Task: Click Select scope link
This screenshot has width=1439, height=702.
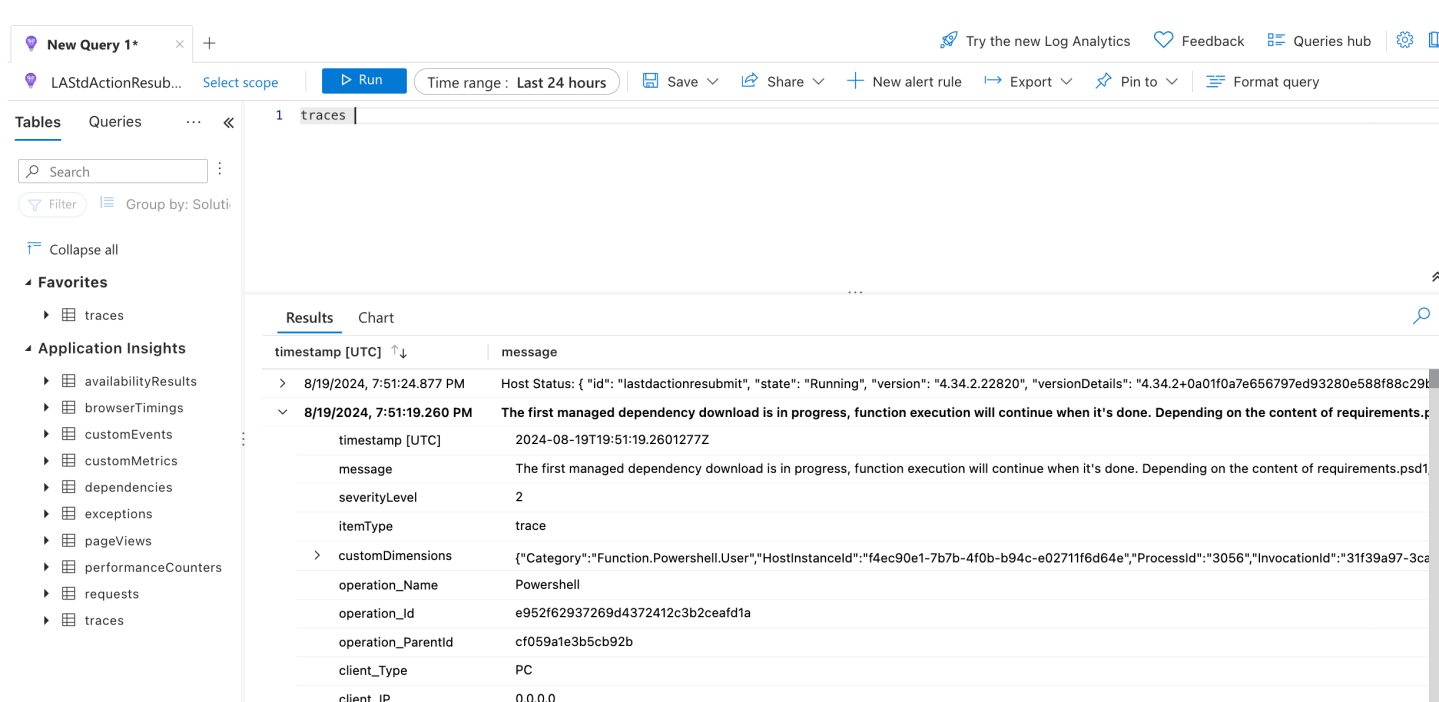Action: point(240,82)
